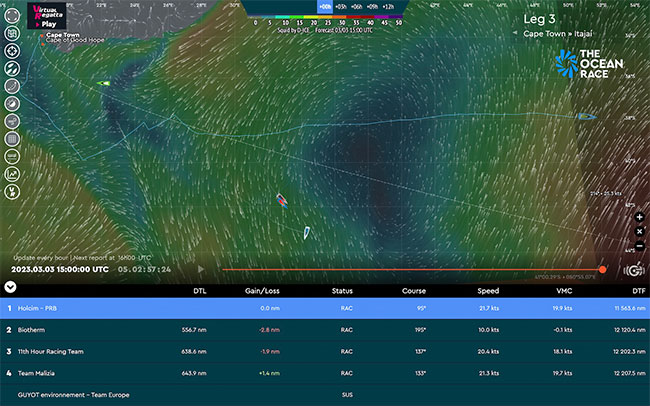The width and height of the screenshot is (650, 406).
Task: Zoom out with the minus button
Action: (x=639, y=246)
